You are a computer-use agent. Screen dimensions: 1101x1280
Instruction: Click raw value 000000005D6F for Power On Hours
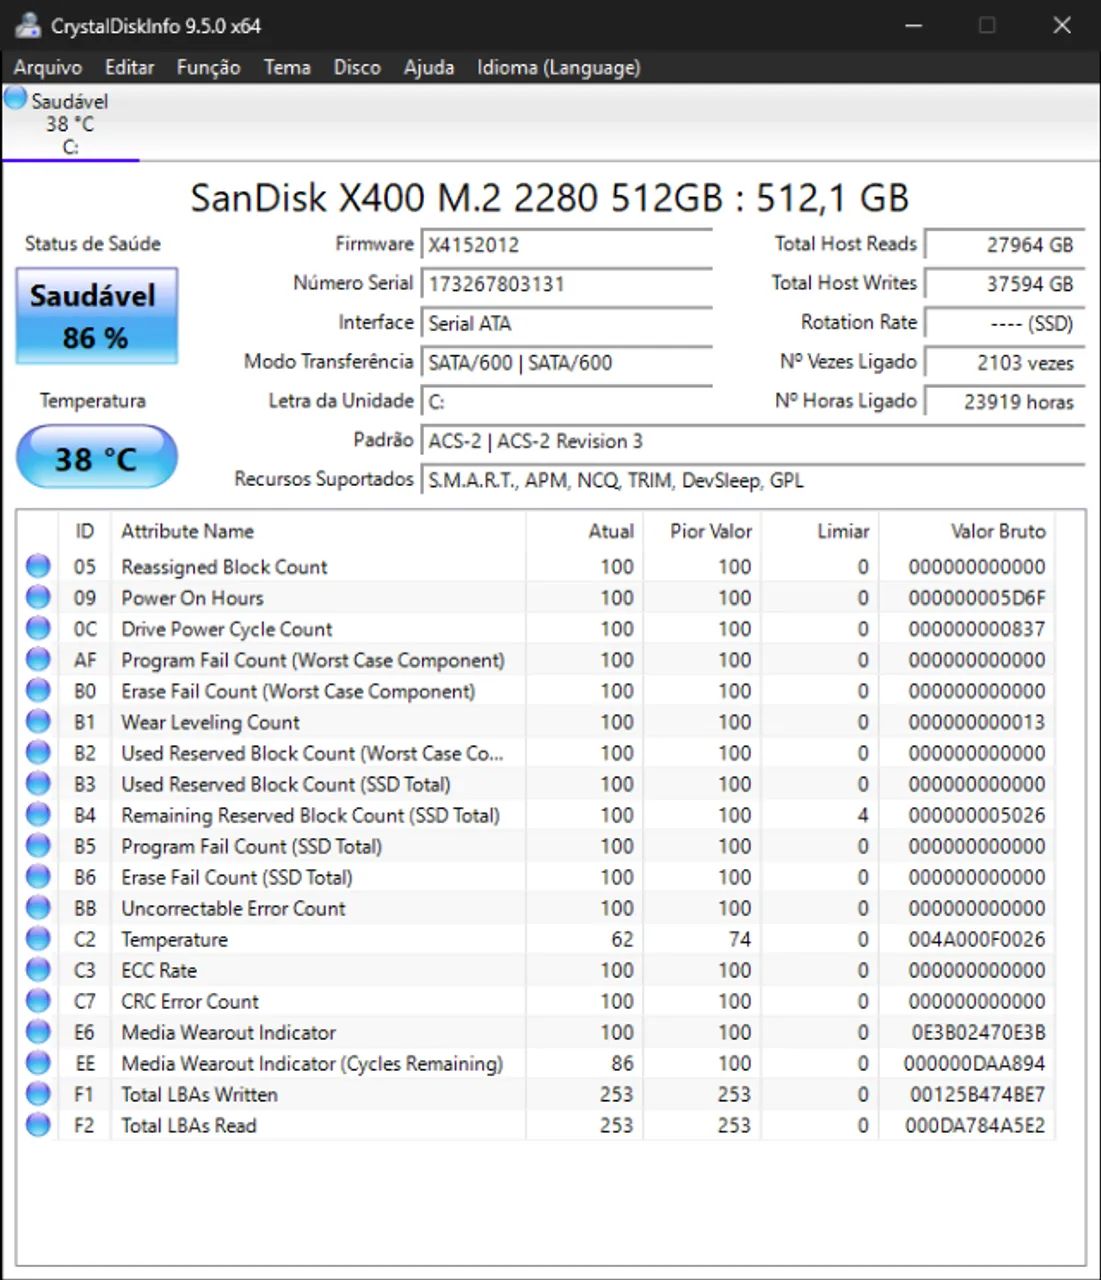(976, 598)
